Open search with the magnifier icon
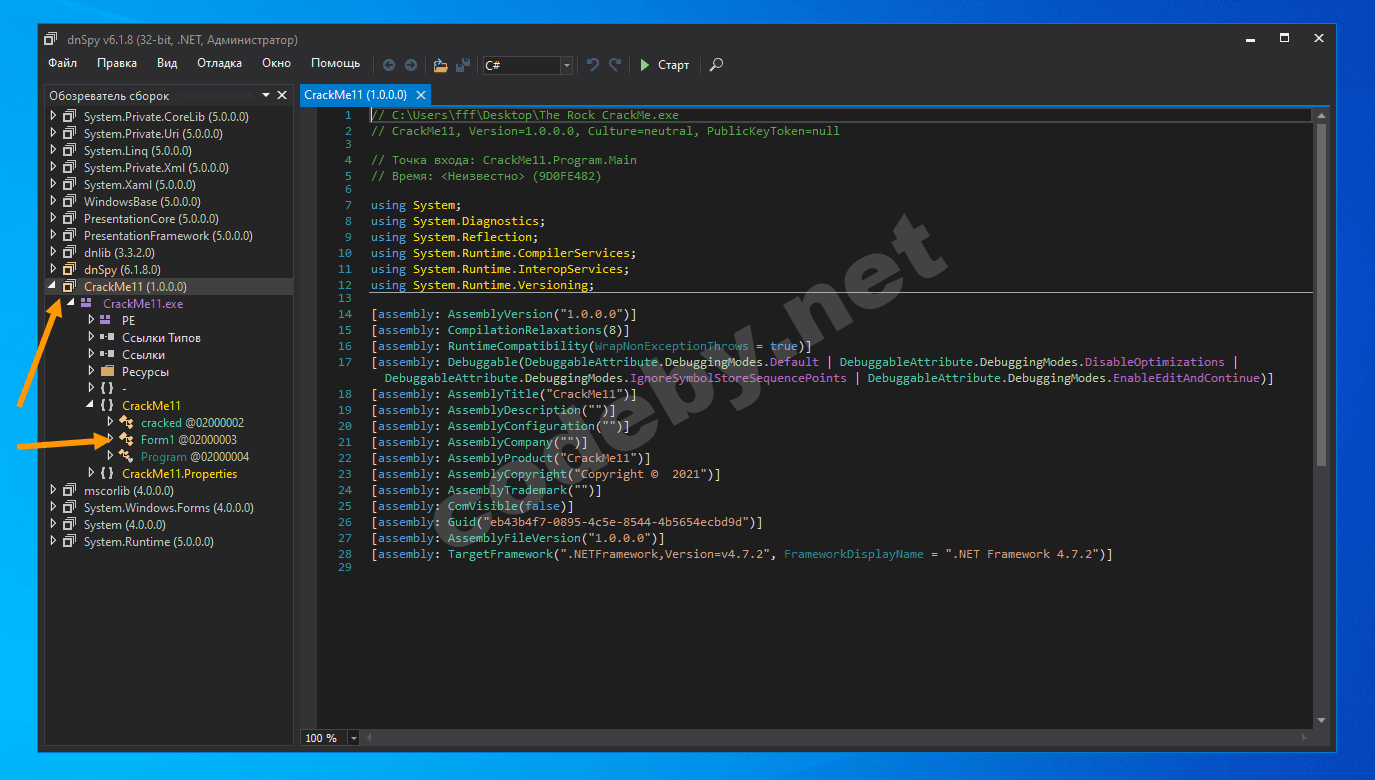Screen dimensions: 1375x780 [716, 65]
